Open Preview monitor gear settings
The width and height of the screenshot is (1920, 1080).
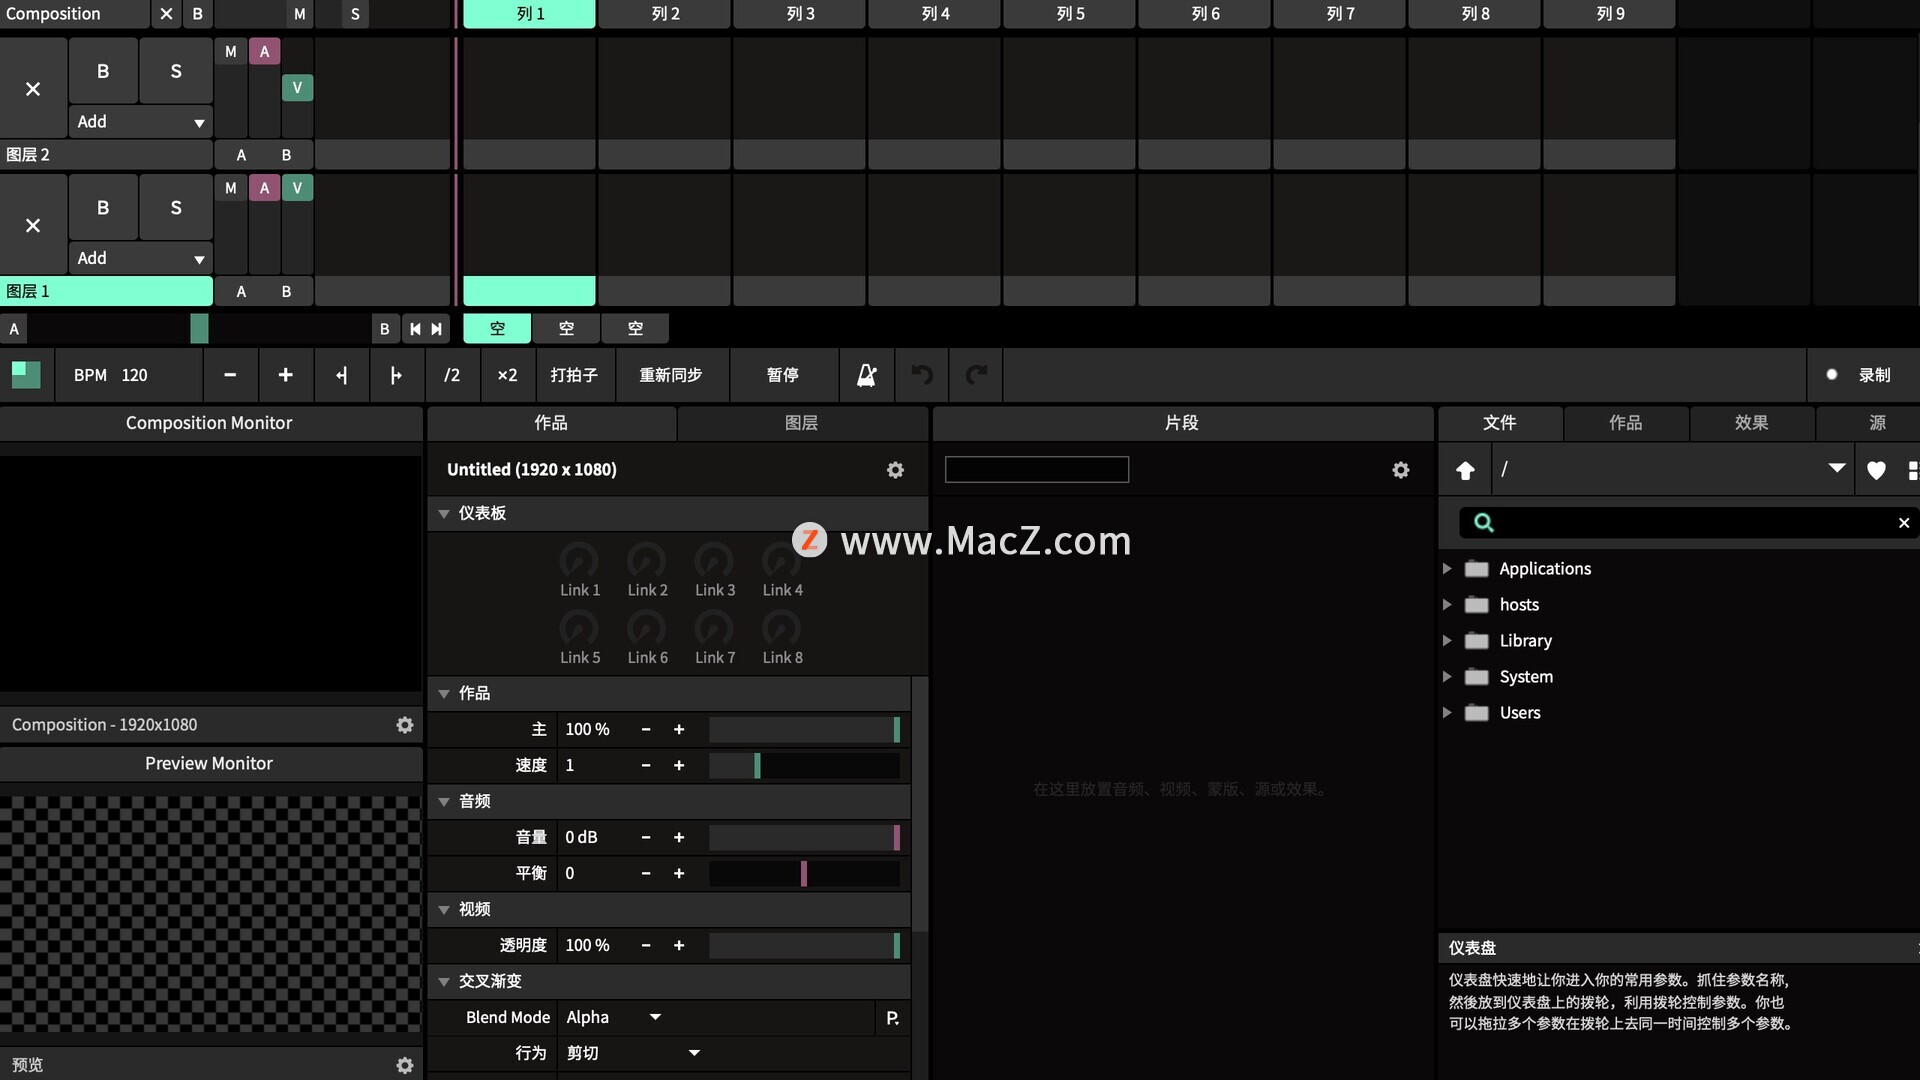tap(404, 1065)
